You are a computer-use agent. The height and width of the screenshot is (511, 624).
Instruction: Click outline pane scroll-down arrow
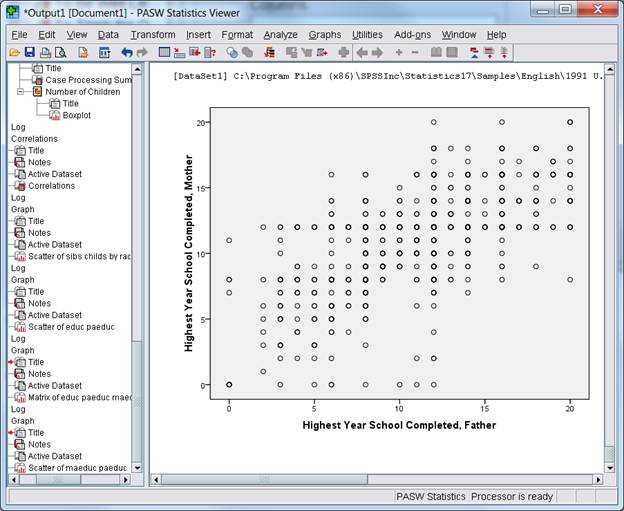[137, 468]
